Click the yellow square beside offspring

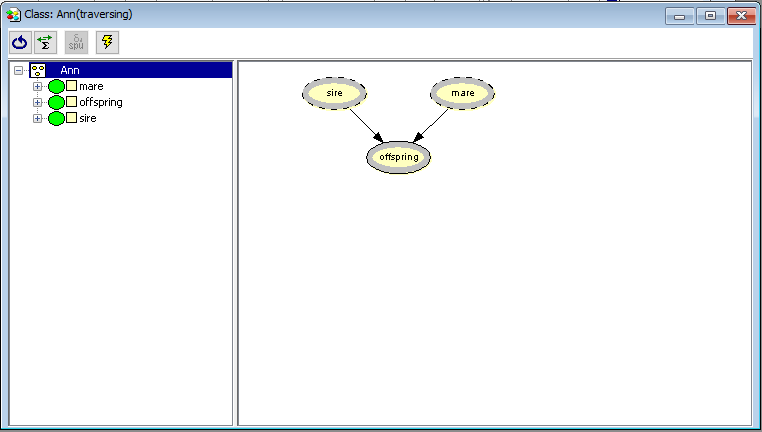(x=71, y=102)
